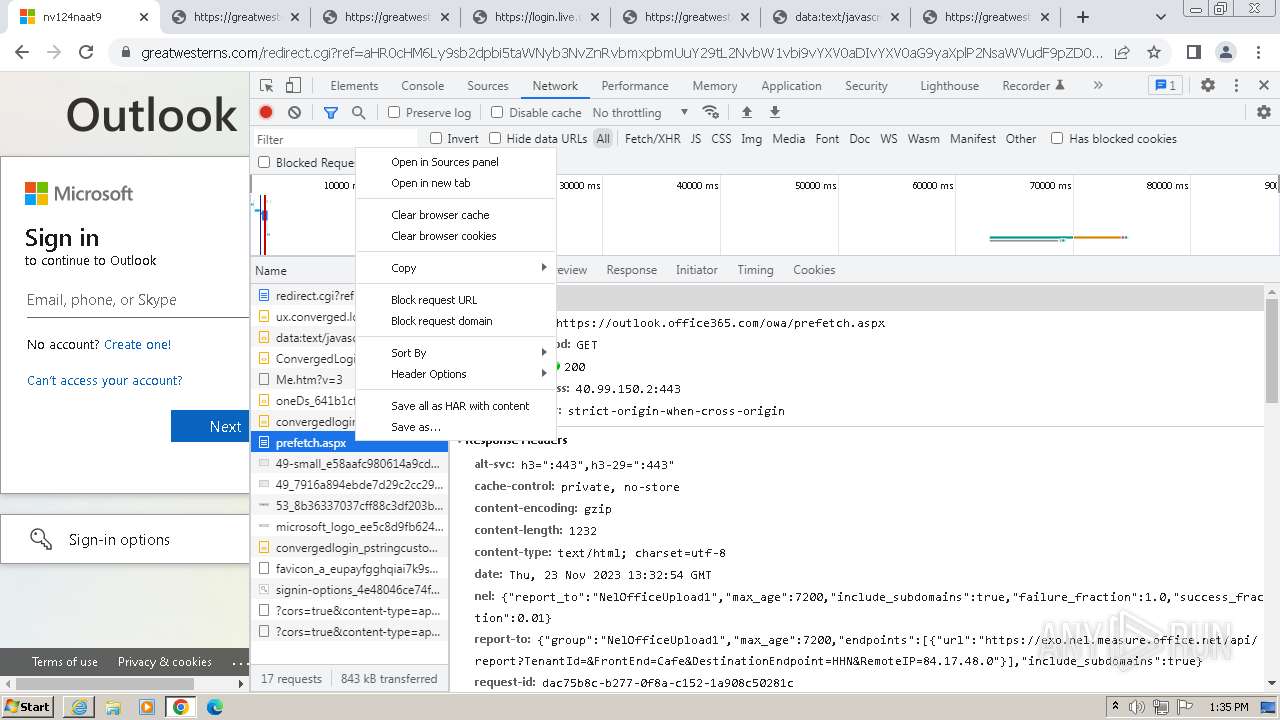This screenshot has width=1280, height=720.
Task: Click the Filter text input
Action: [335, 139]
